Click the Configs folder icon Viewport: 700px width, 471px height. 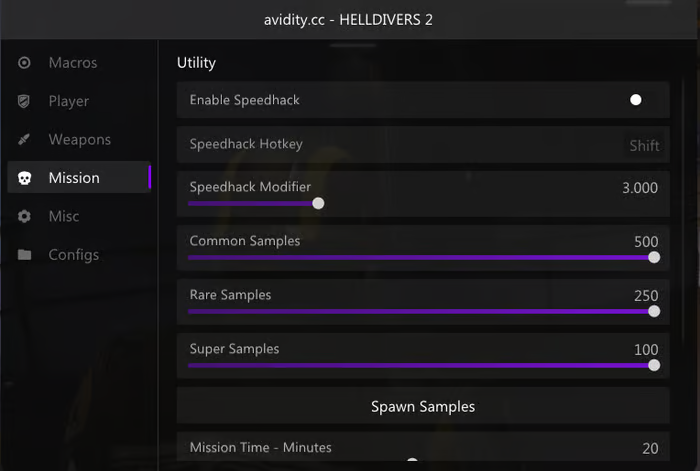[25, 255]
